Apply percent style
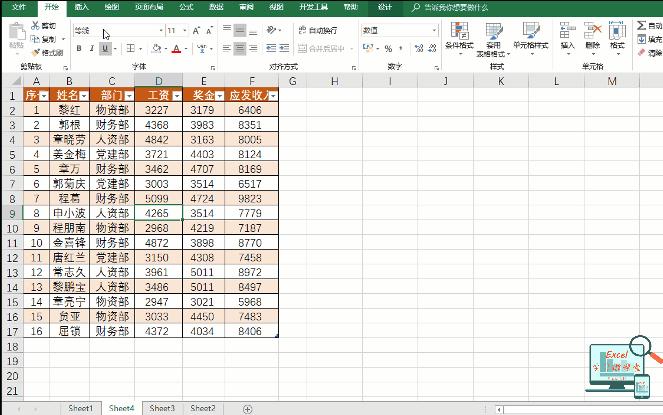The image size is (663, 415). pos(388,49)
